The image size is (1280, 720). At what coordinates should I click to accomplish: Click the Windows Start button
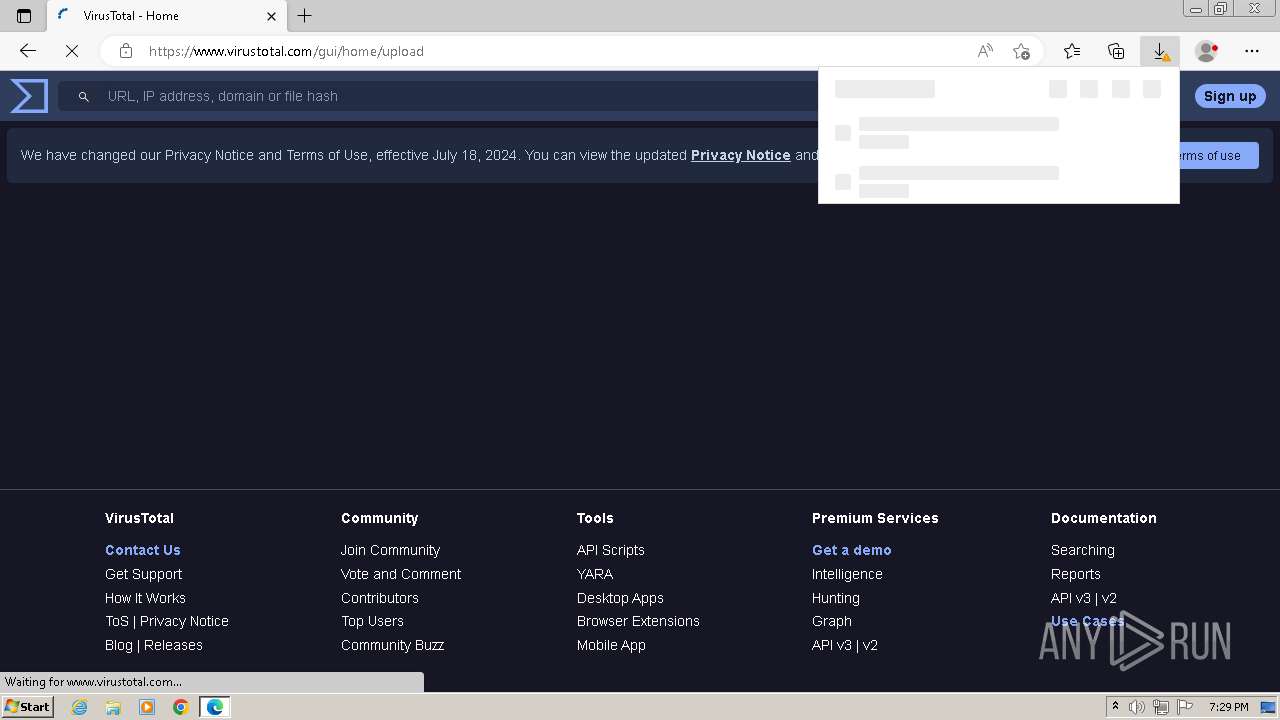pos(27,707)
